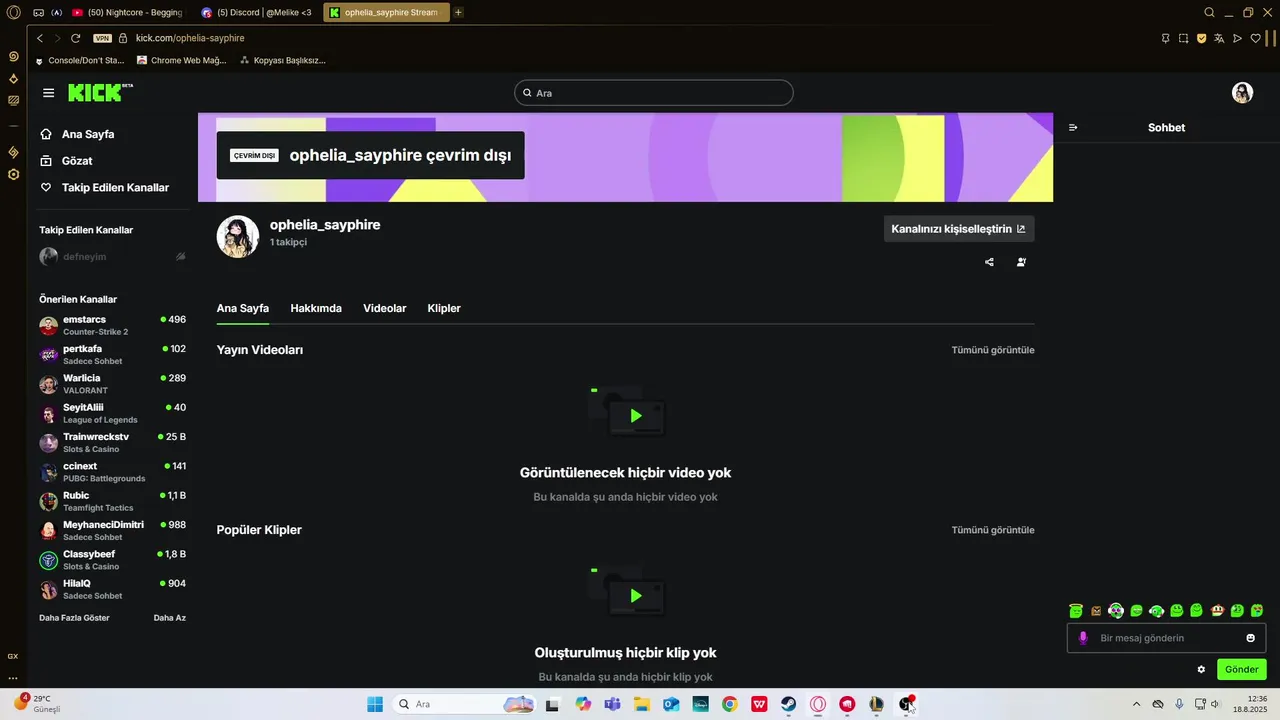
Task: Click Tümünü görüntüle beside Popüler Klipler
Action: 993,530
